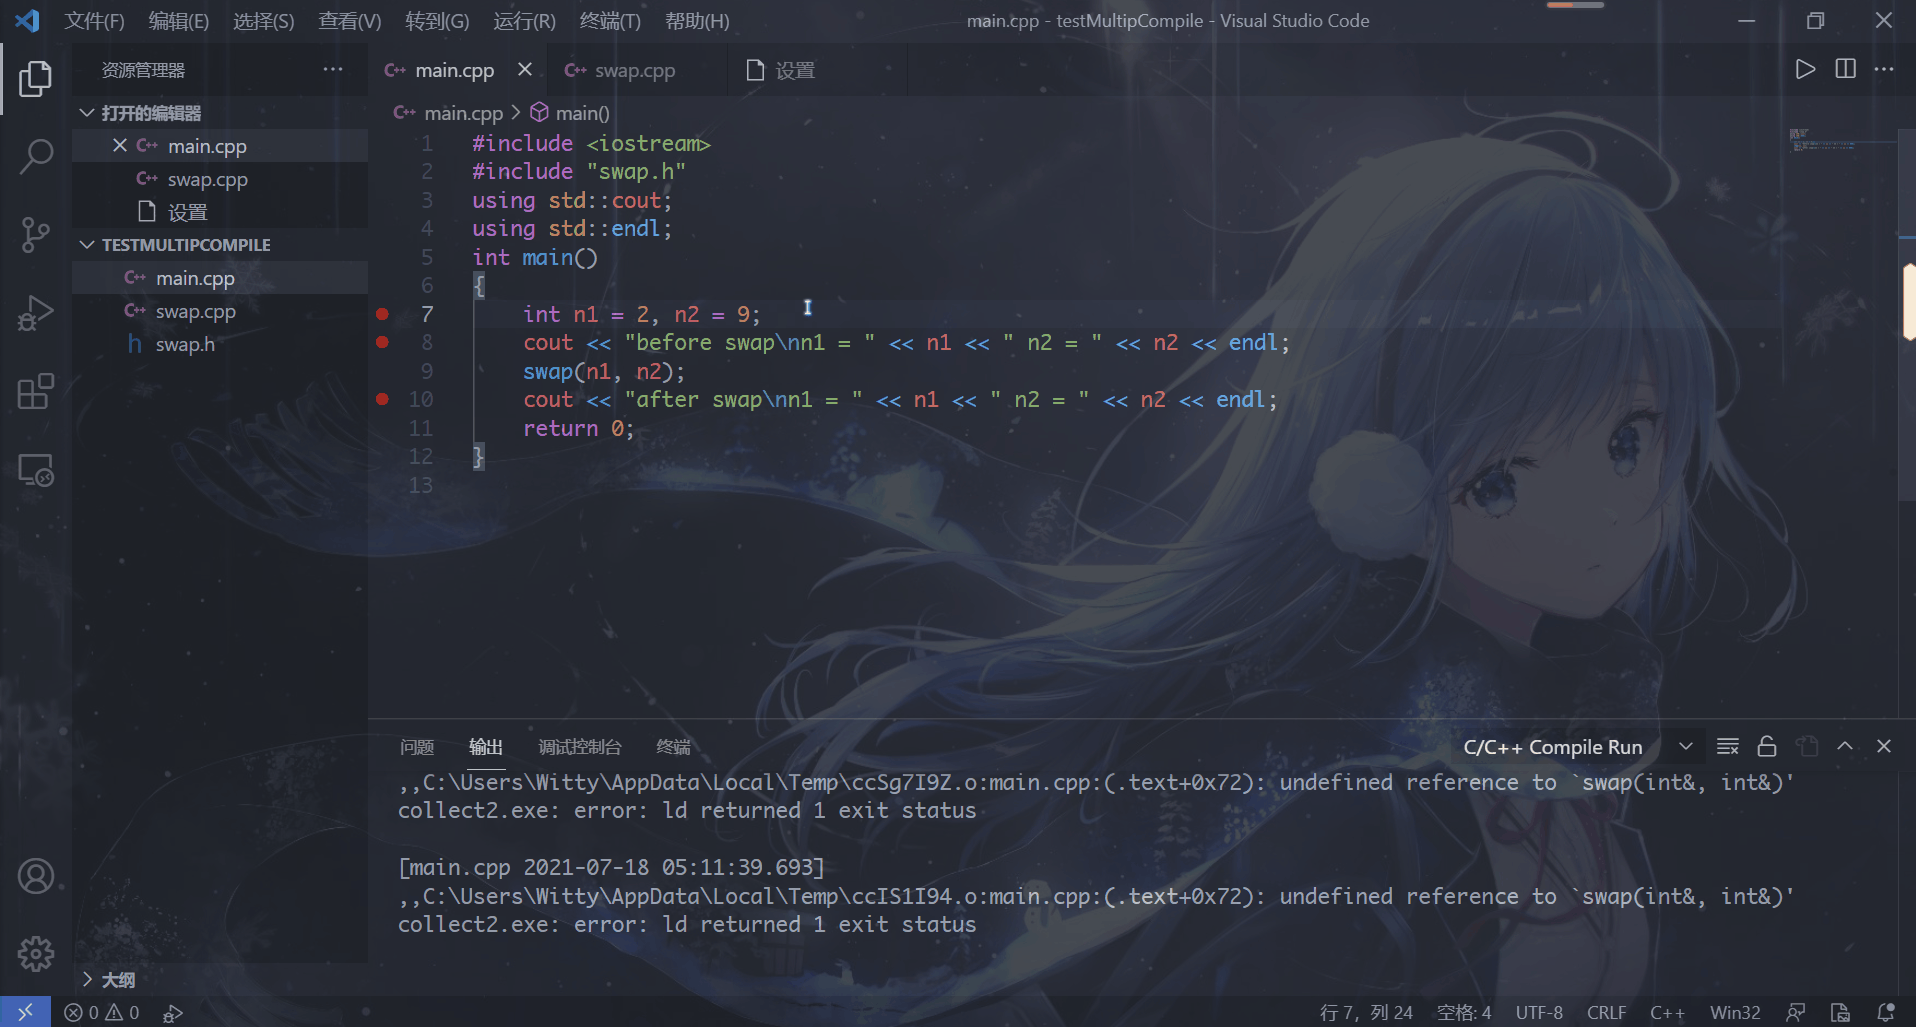The height and width of the screenshot is (1027, 1916).
Task: Open the Selection menu
Action: click(x=263, y=21)
